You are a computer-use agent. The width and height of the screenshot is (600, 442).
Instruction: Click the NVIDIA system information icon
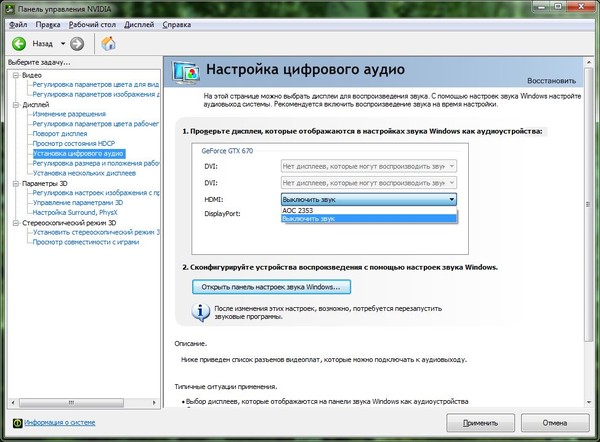[x=17, y=423]
